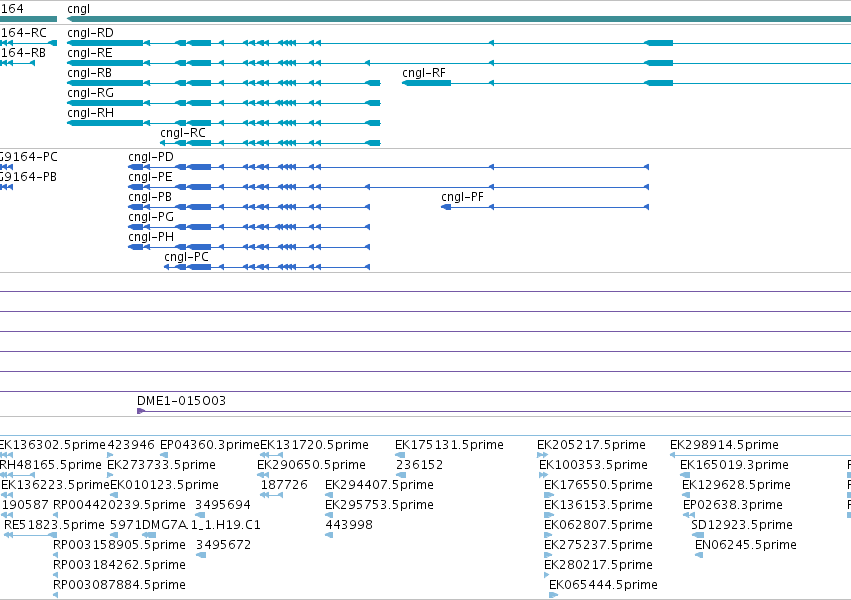The width and height of the screenshot is (851, 600).
Task: Choose transcript cngl-RH
Action: (91, 113)
